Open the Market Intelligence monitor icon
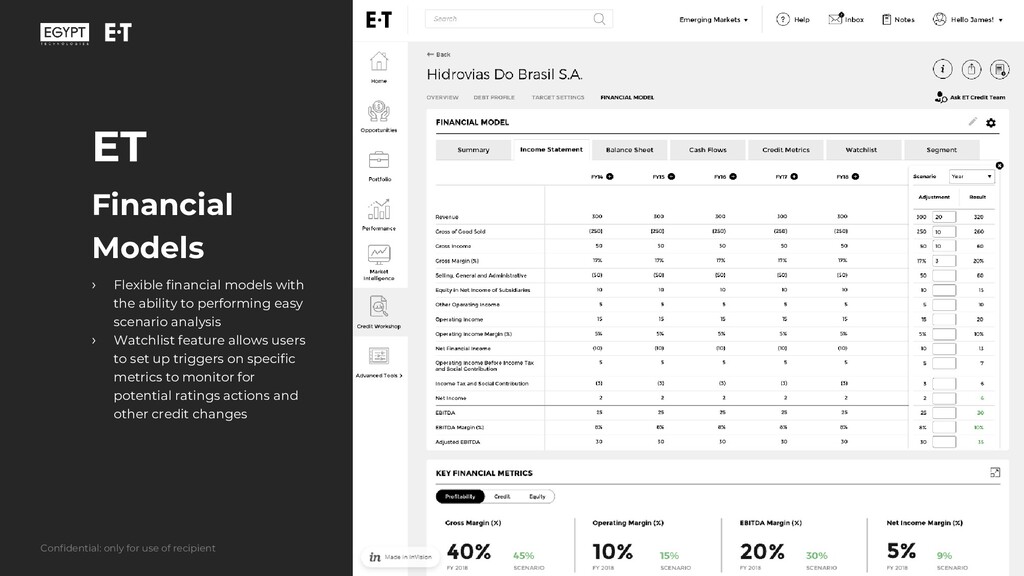 (379, 255)
